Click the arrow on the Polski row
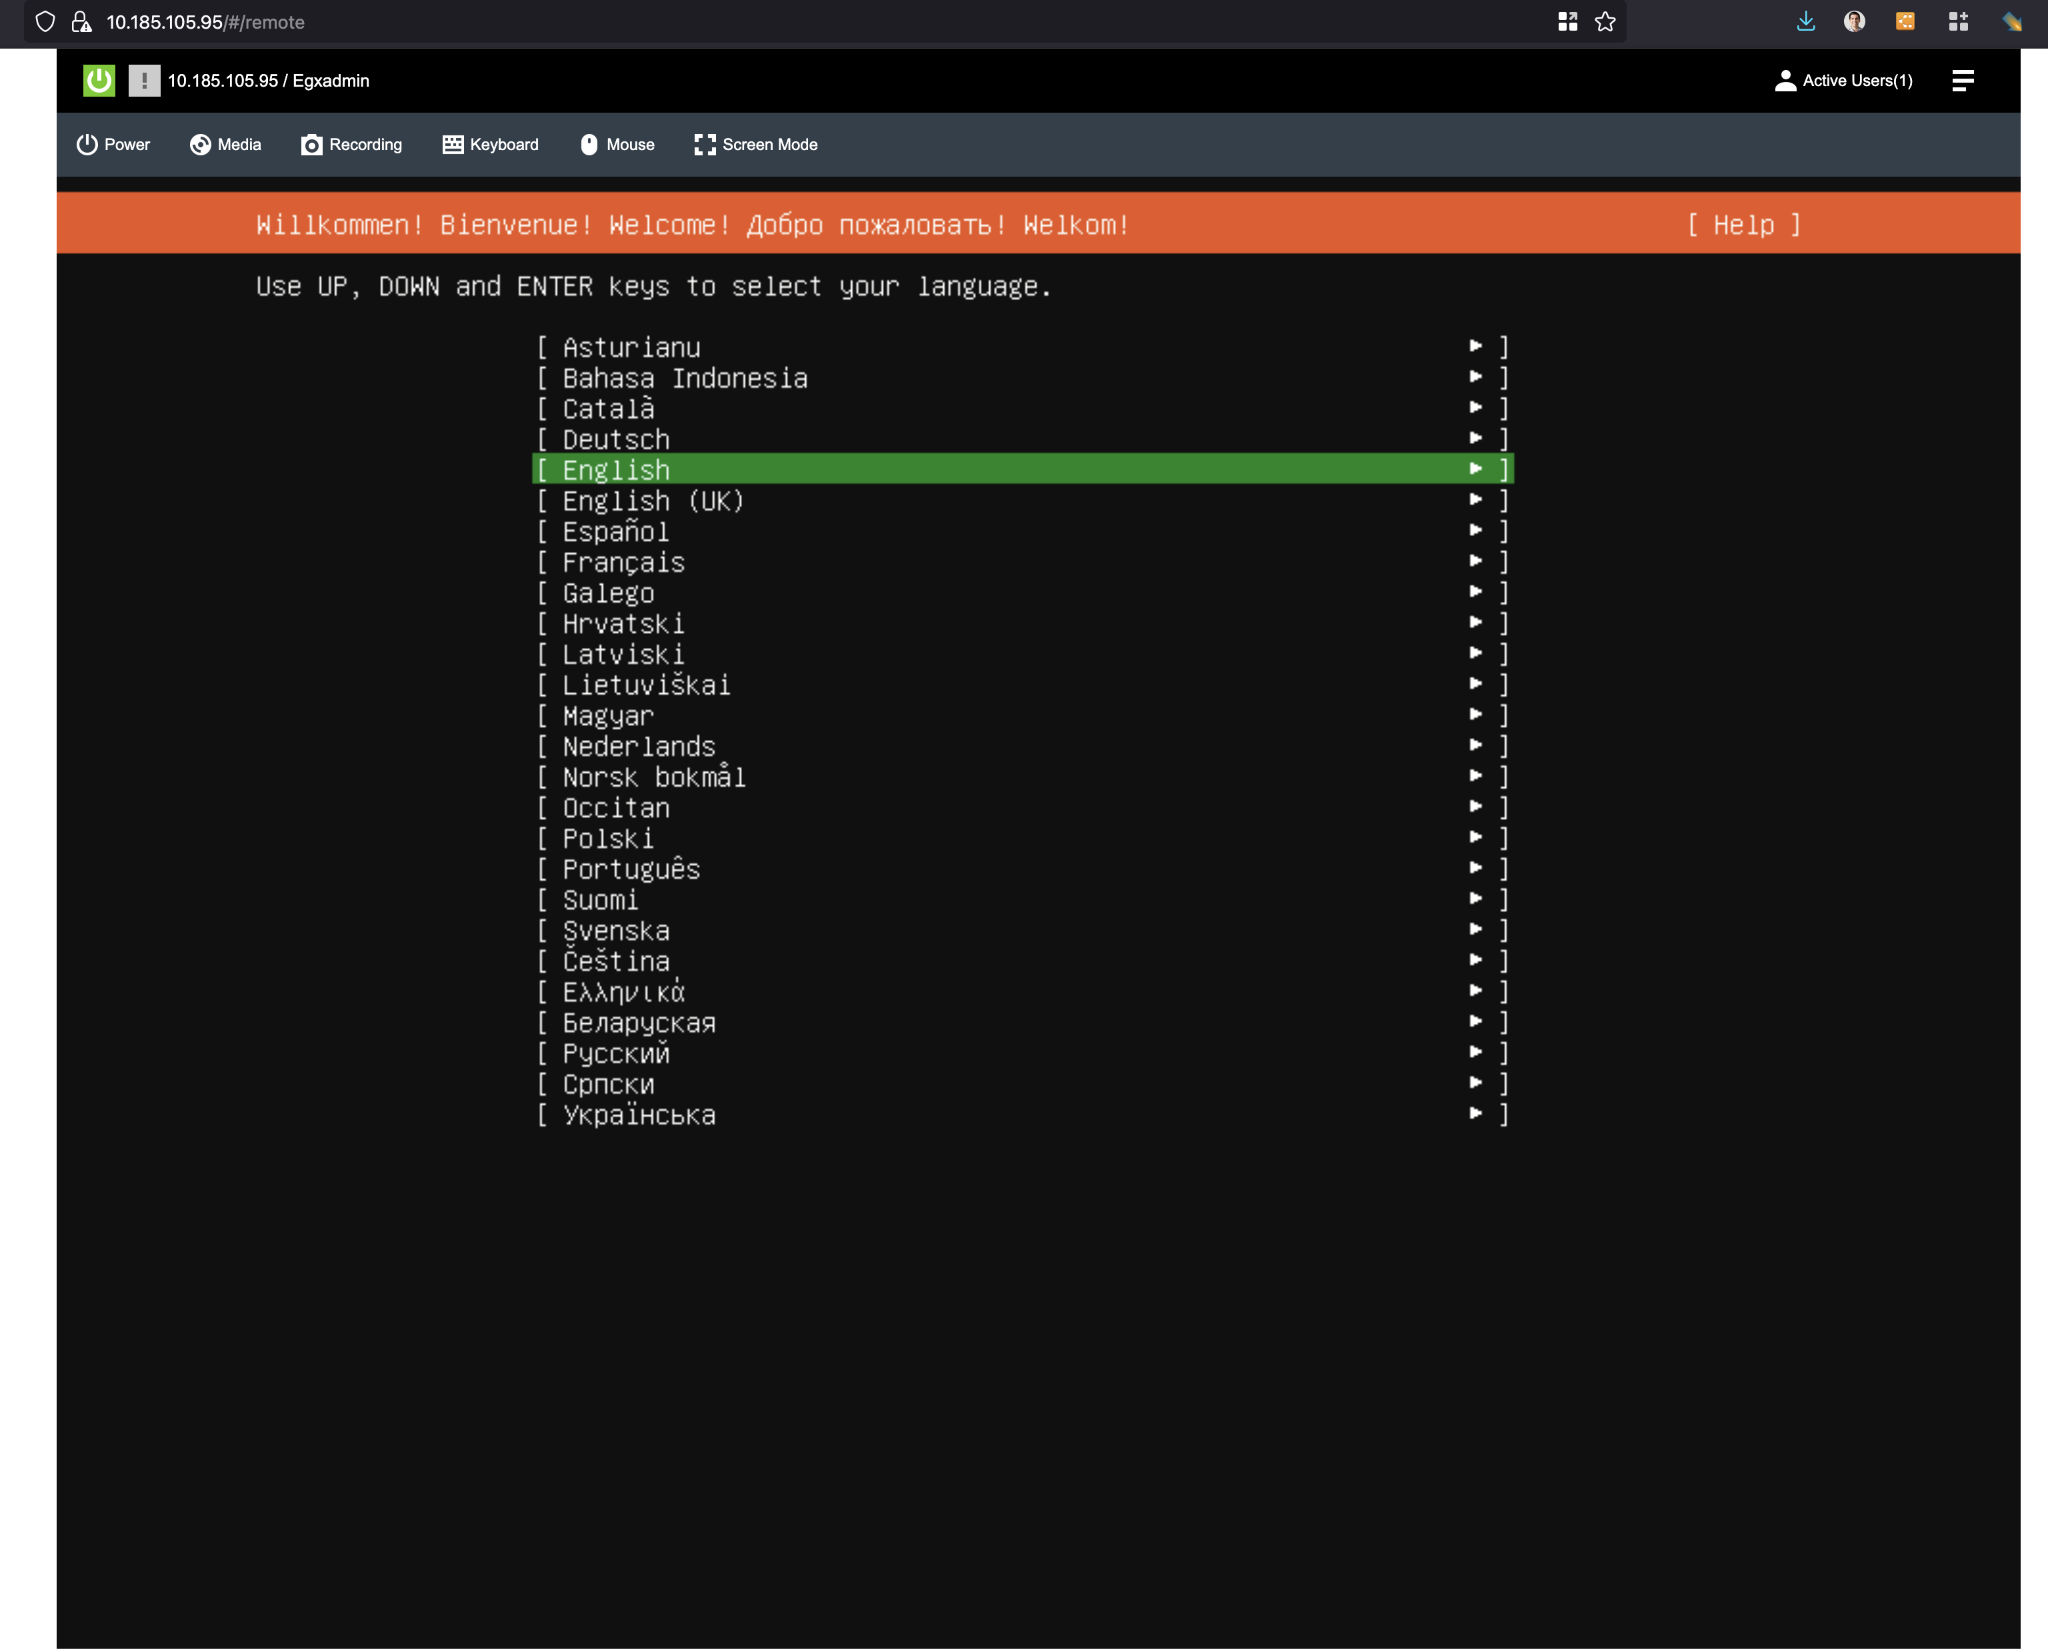This screenshot has height=1649, width=2048. pos(1475,836)
